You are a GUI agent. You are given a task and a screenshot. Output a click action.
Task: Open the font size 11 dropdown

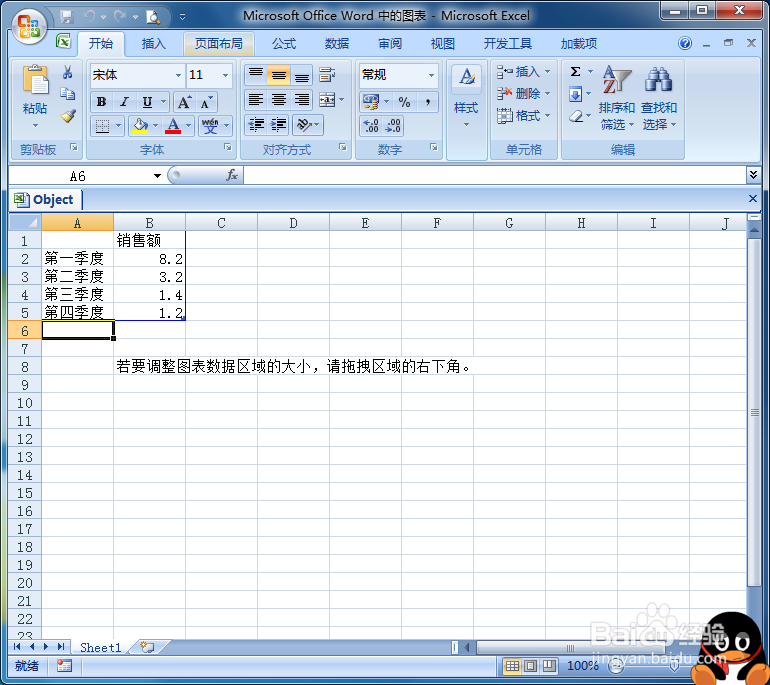click(x=225, y=75)
